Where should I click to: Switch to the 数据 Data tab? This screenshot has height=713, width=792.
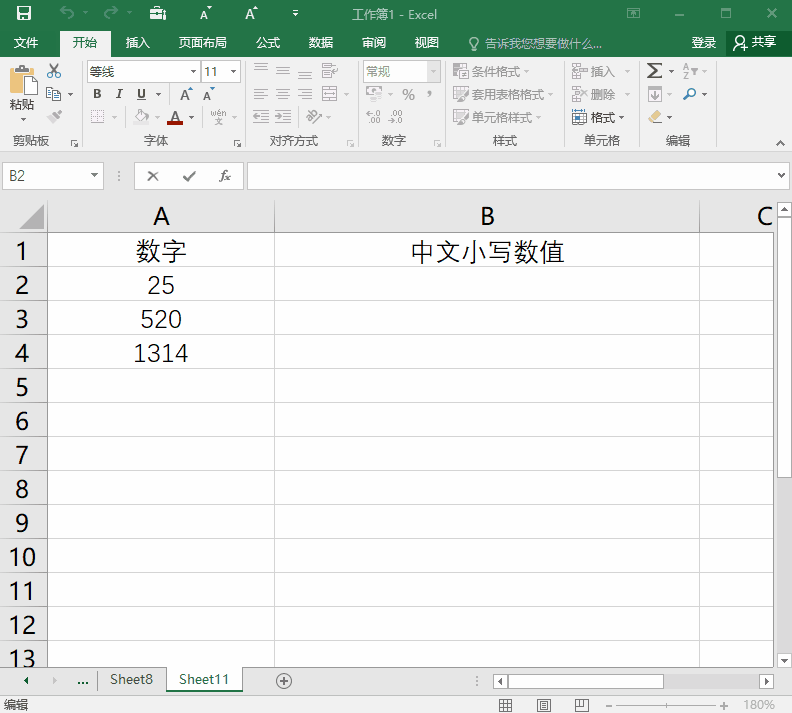[x=321, y=43]
